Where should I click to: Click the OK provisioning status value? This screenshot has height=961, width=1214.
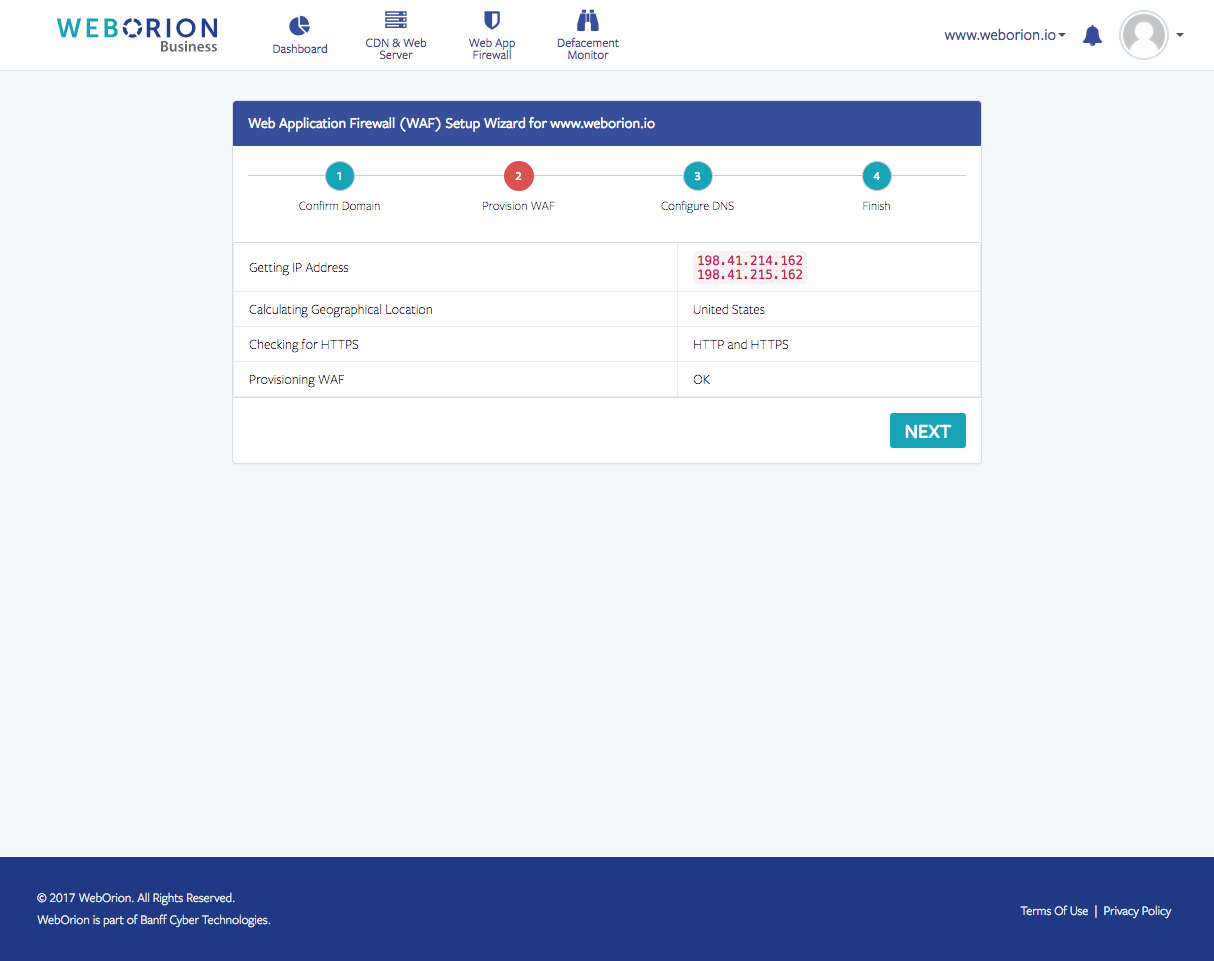[702, 380]
